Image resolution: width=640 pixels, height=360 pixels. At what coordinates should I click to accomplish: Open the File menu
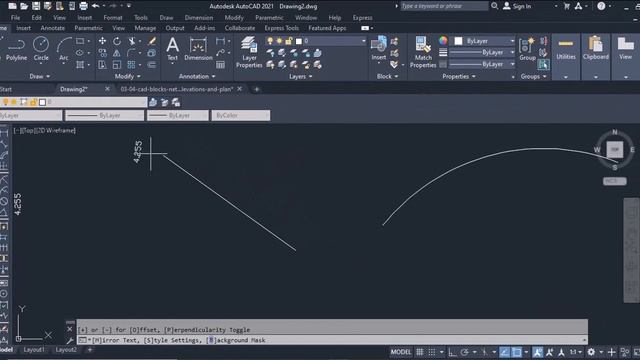16,18
